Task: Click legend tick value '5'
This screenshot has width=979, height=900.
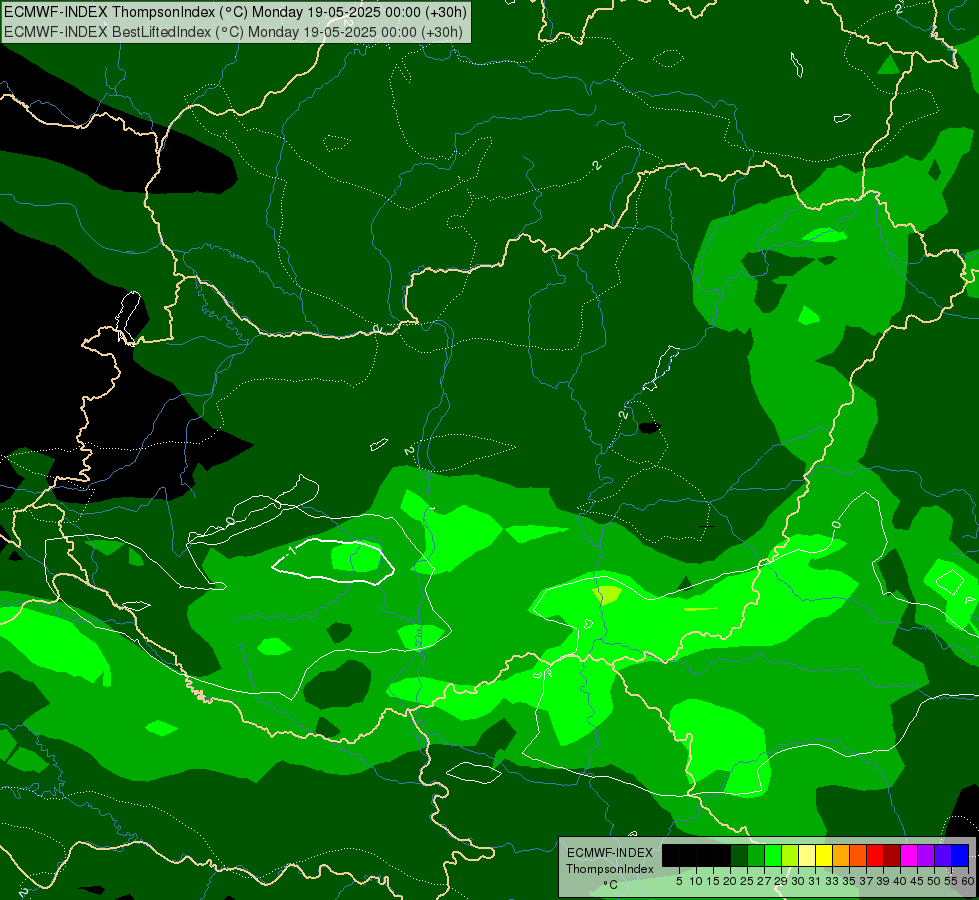Action: [x=679, y=881]
